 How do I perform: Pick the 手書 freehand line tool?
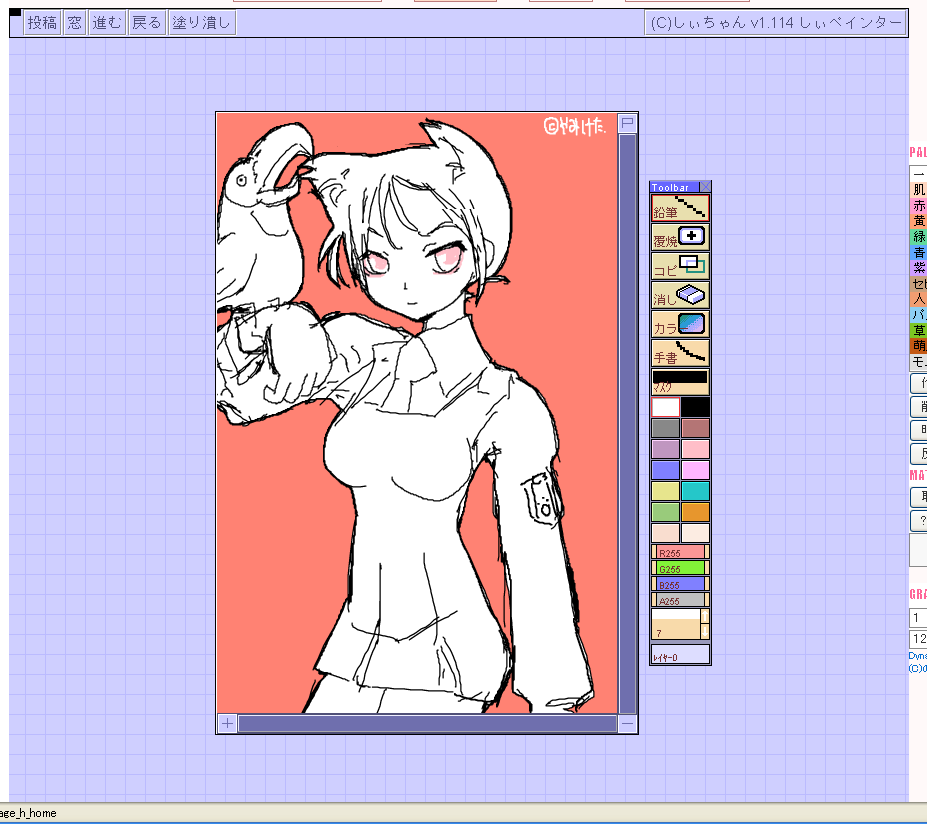680,354
